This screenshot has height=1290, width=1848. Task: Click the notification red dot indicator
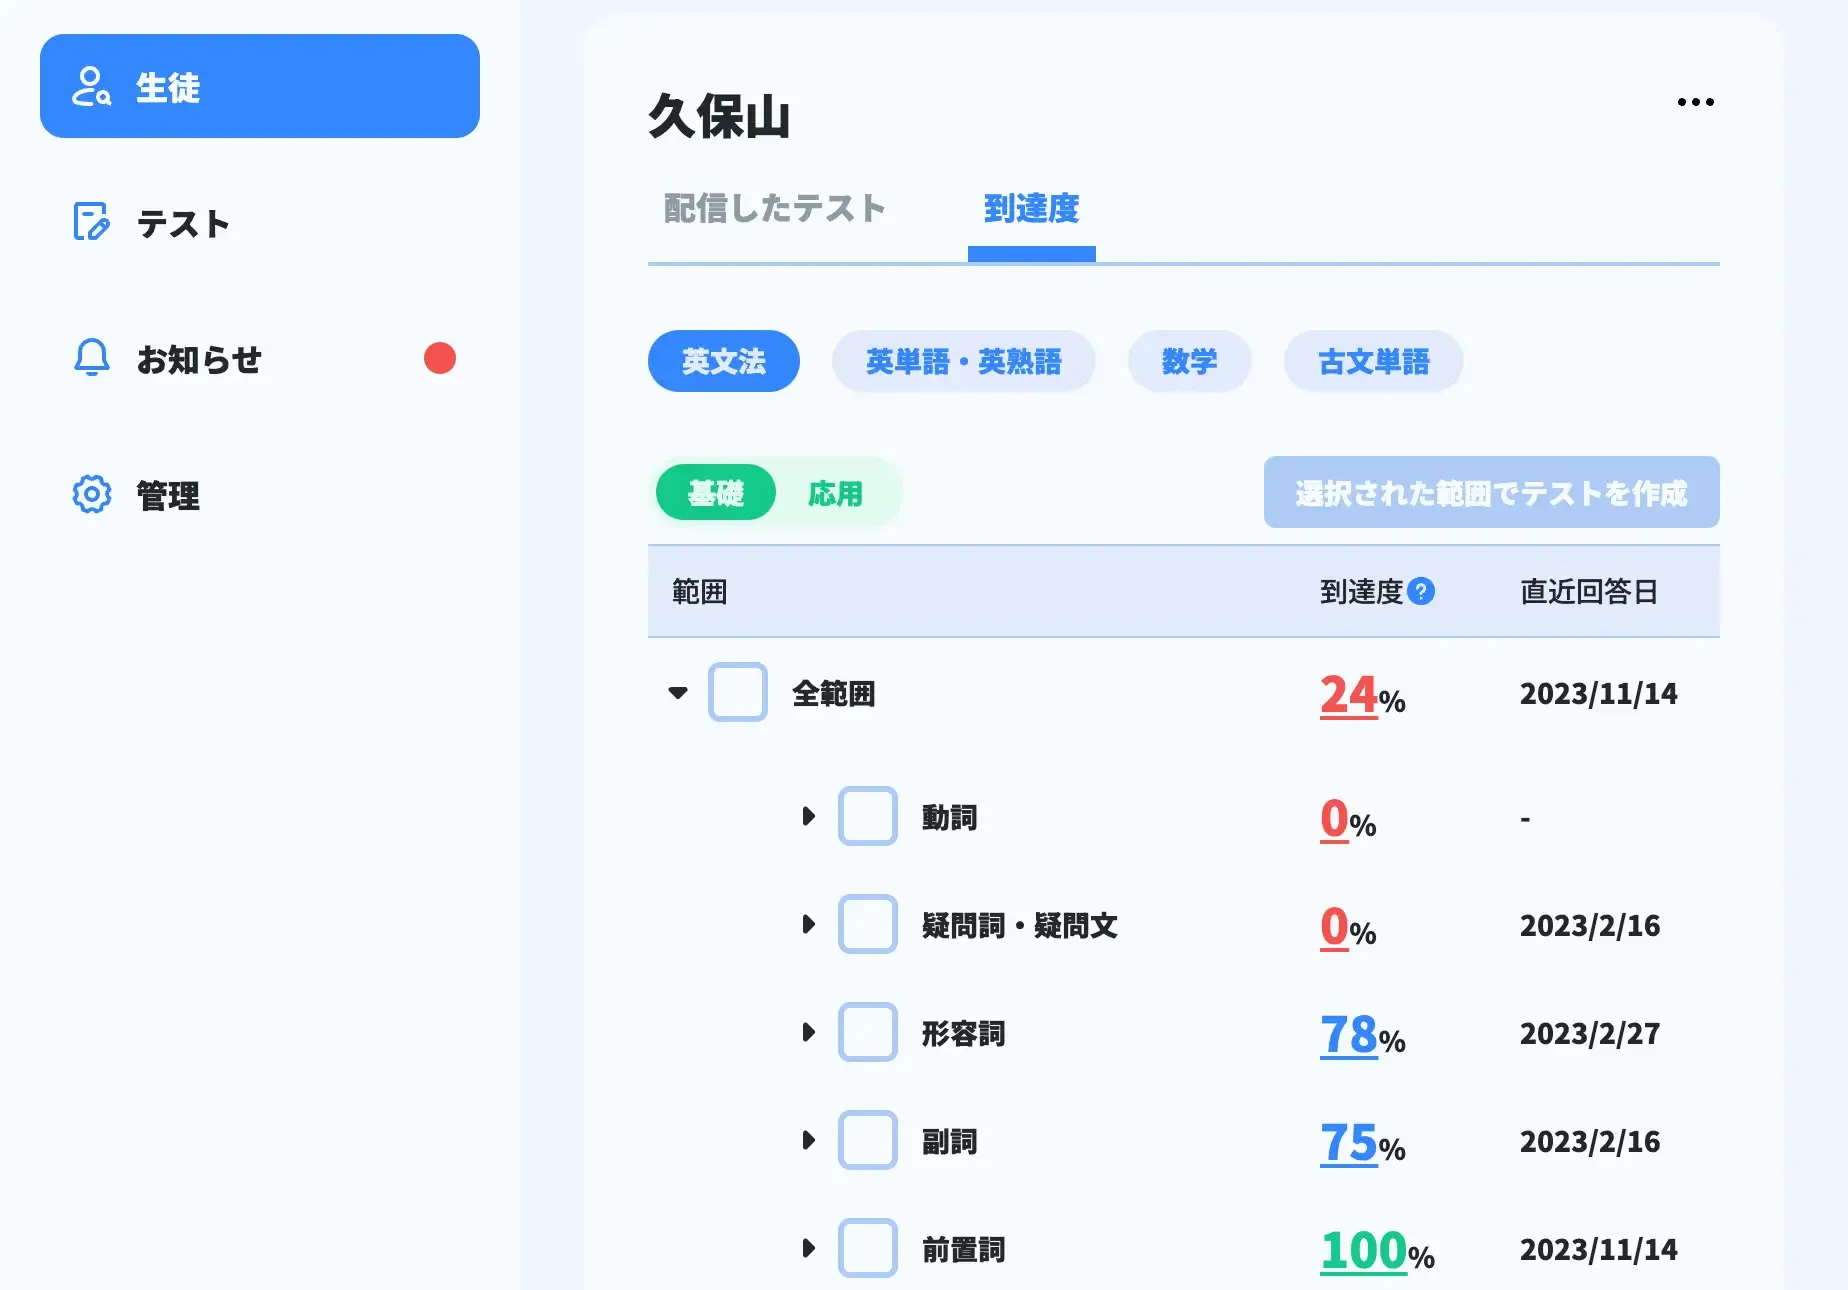click(440, 359)
